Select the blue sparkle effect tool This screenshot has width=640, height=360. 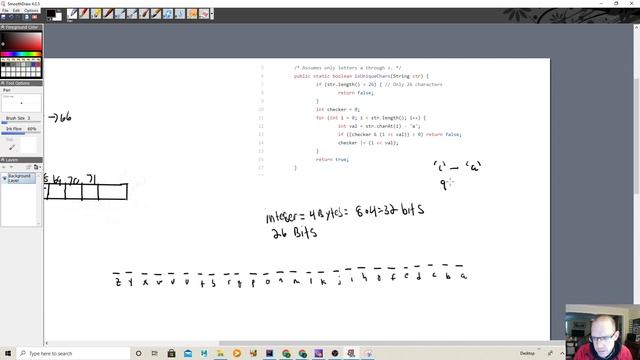coord(168,14)
